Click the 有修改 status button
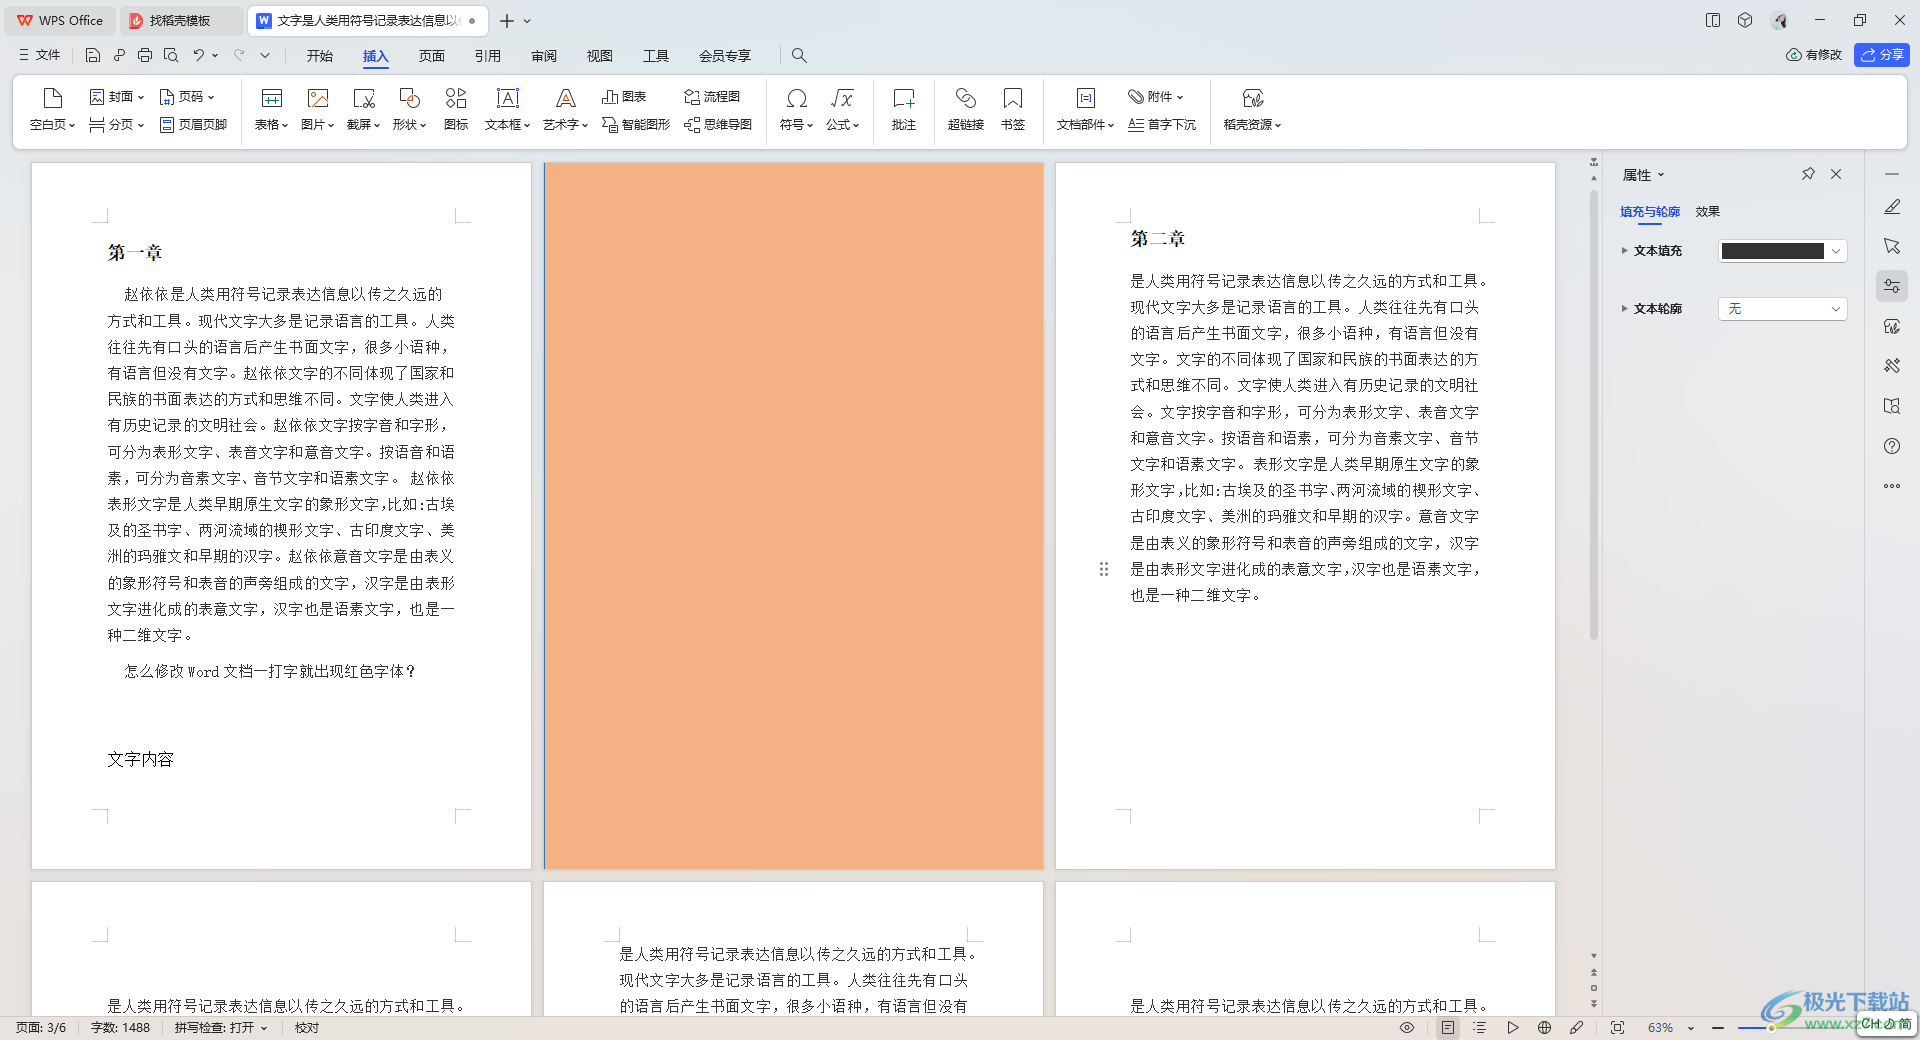The image size is (1920, 1040). (x=1814, y=55)
